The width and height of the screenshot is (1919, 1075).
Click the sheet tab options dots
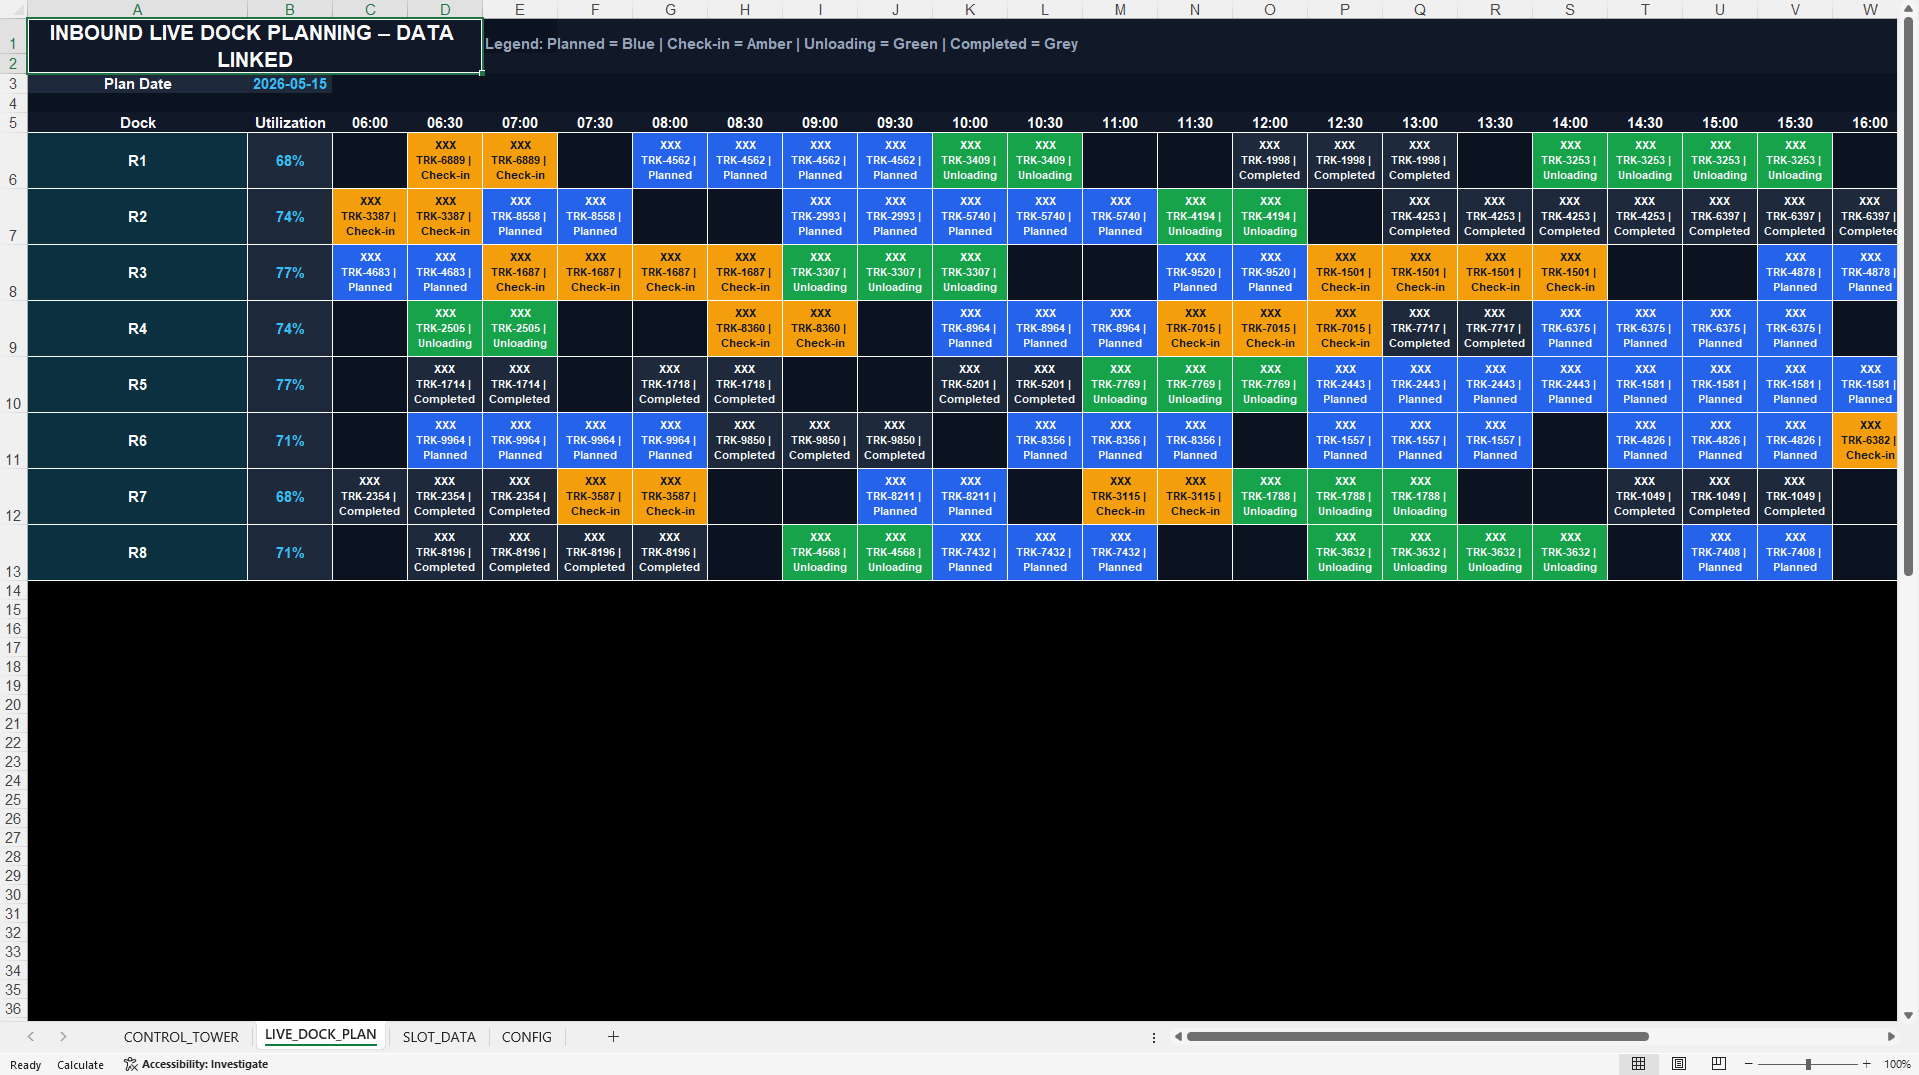(1153, 1038)
